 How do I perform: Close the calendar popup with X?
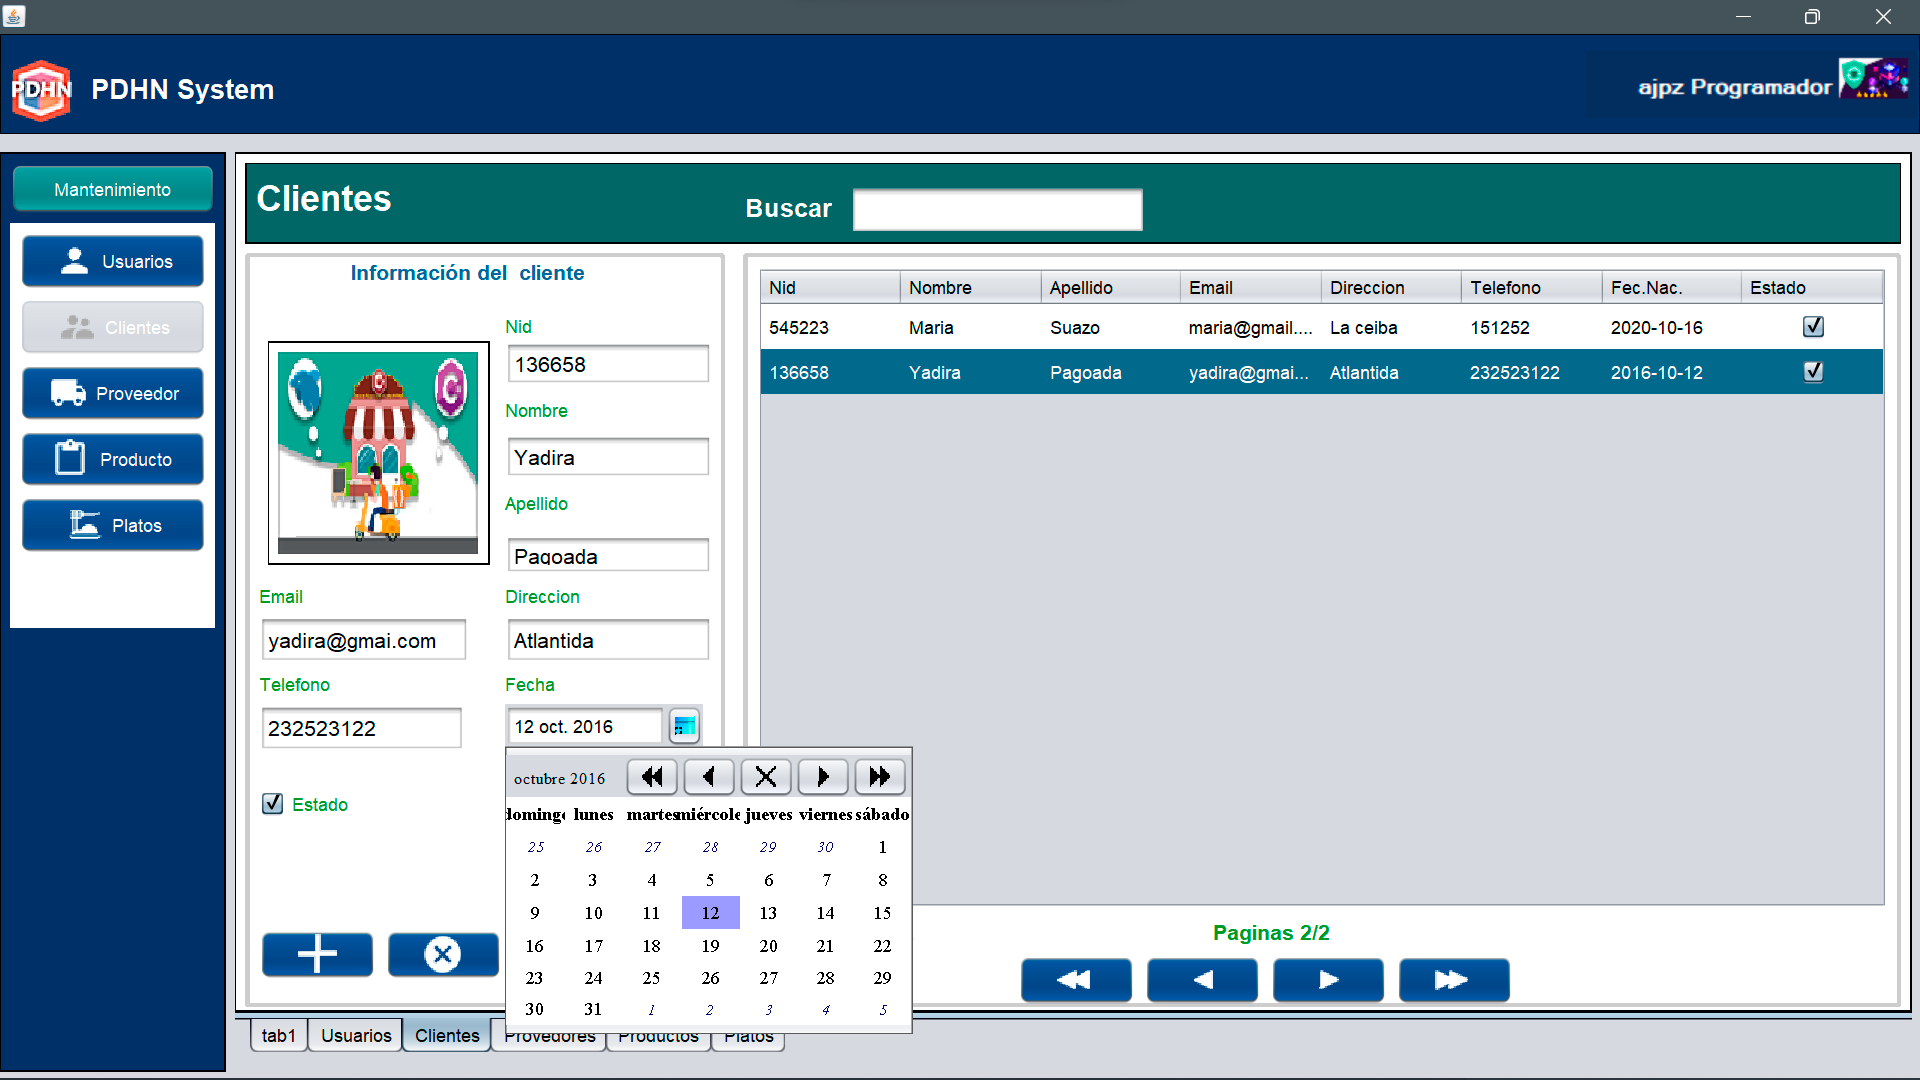(x=766, y=777)
